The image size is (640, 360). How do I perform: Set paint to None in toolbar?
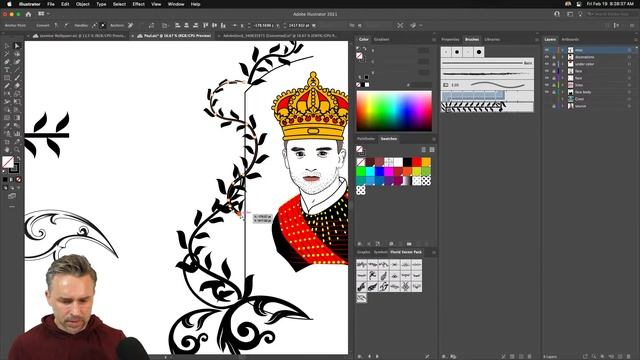click(18, 180)
